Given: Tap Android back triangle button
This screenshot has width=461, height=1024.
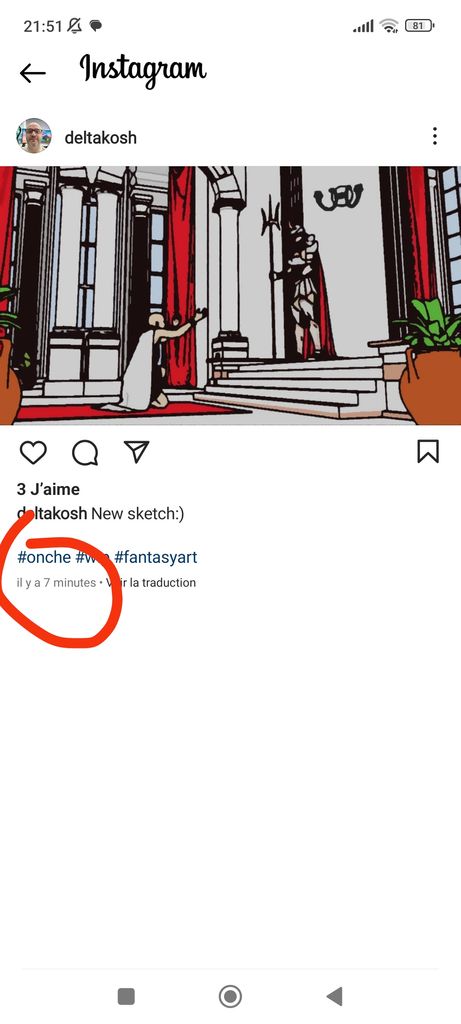Looking at the screenshot, I should 334,997.
